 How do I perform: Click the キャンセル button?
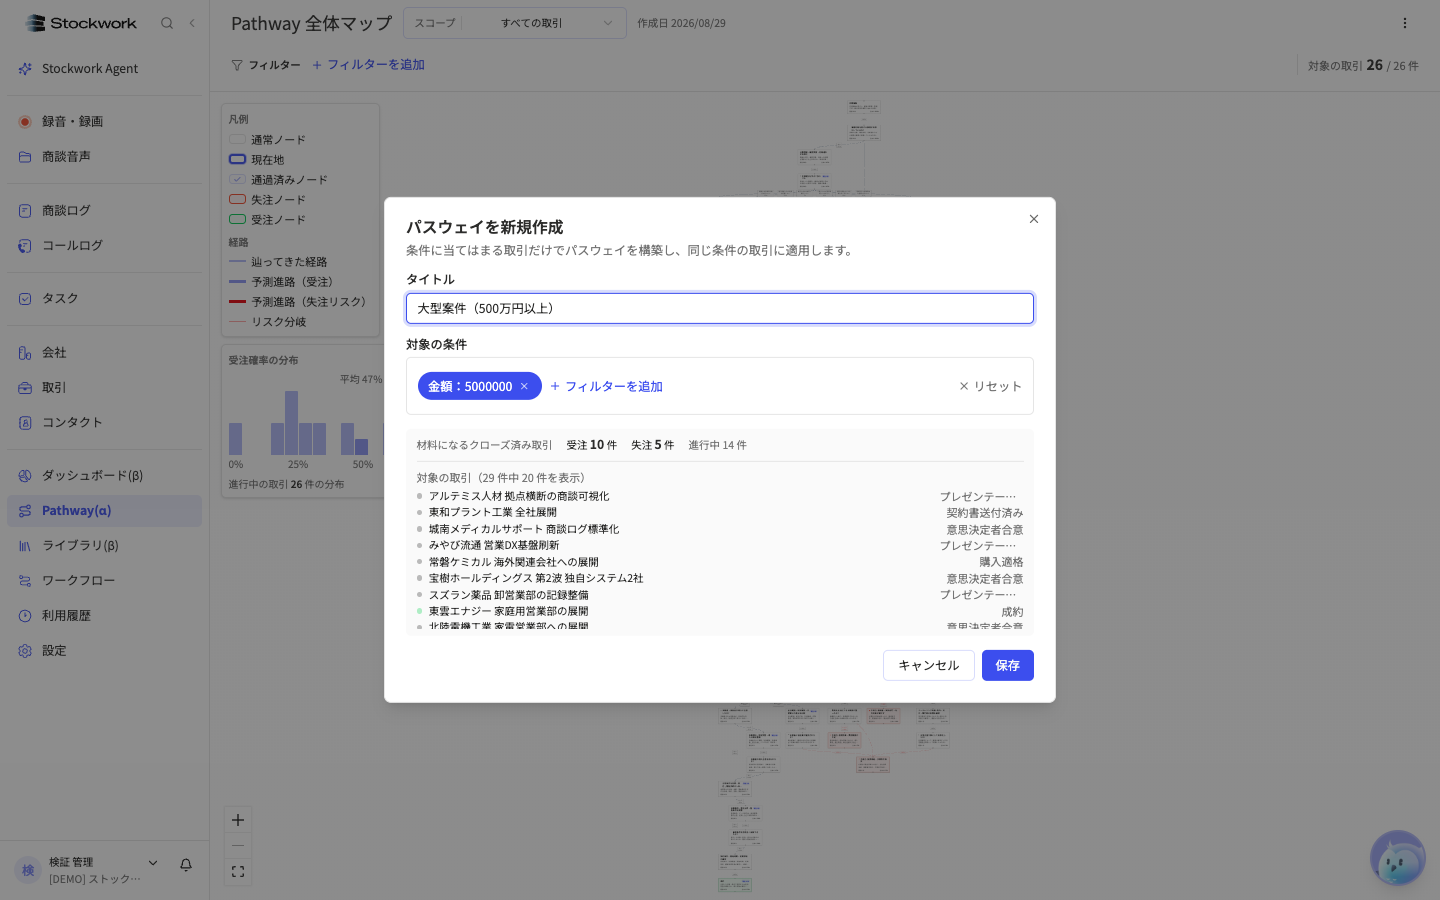[x=929, y=665]
